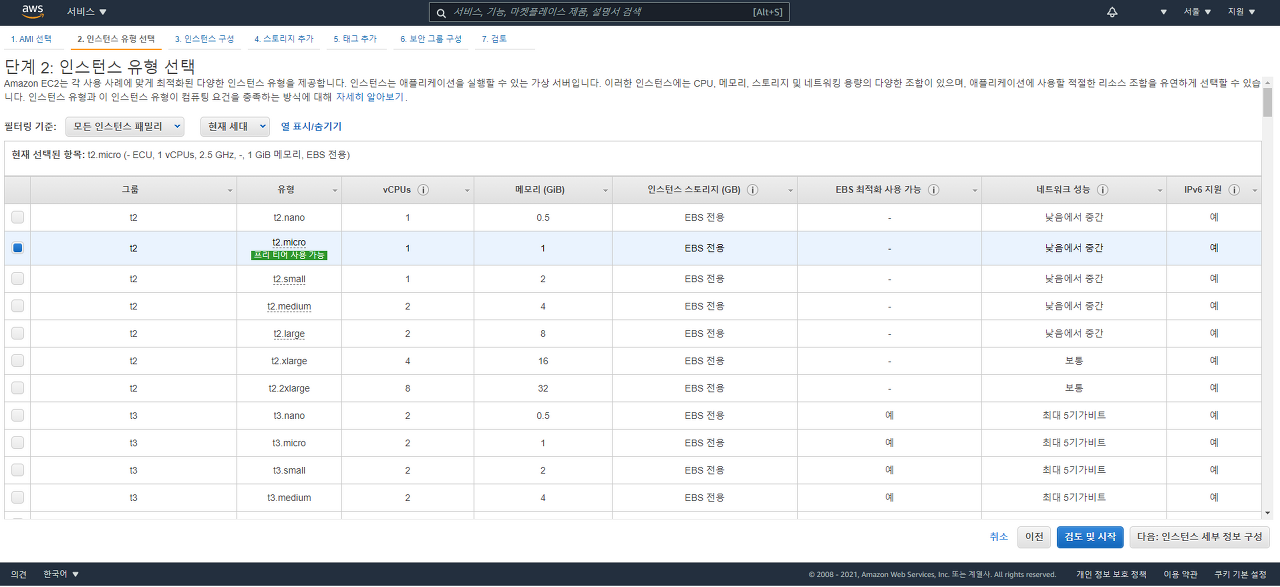Open the 열 표시/숨기기 link
1280x587 pixels.
pos(311,127)
